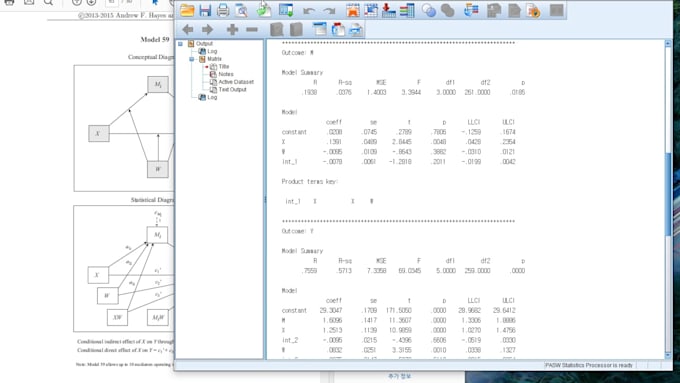Click the blue tree-structure toolbar icon

[471, 10]
